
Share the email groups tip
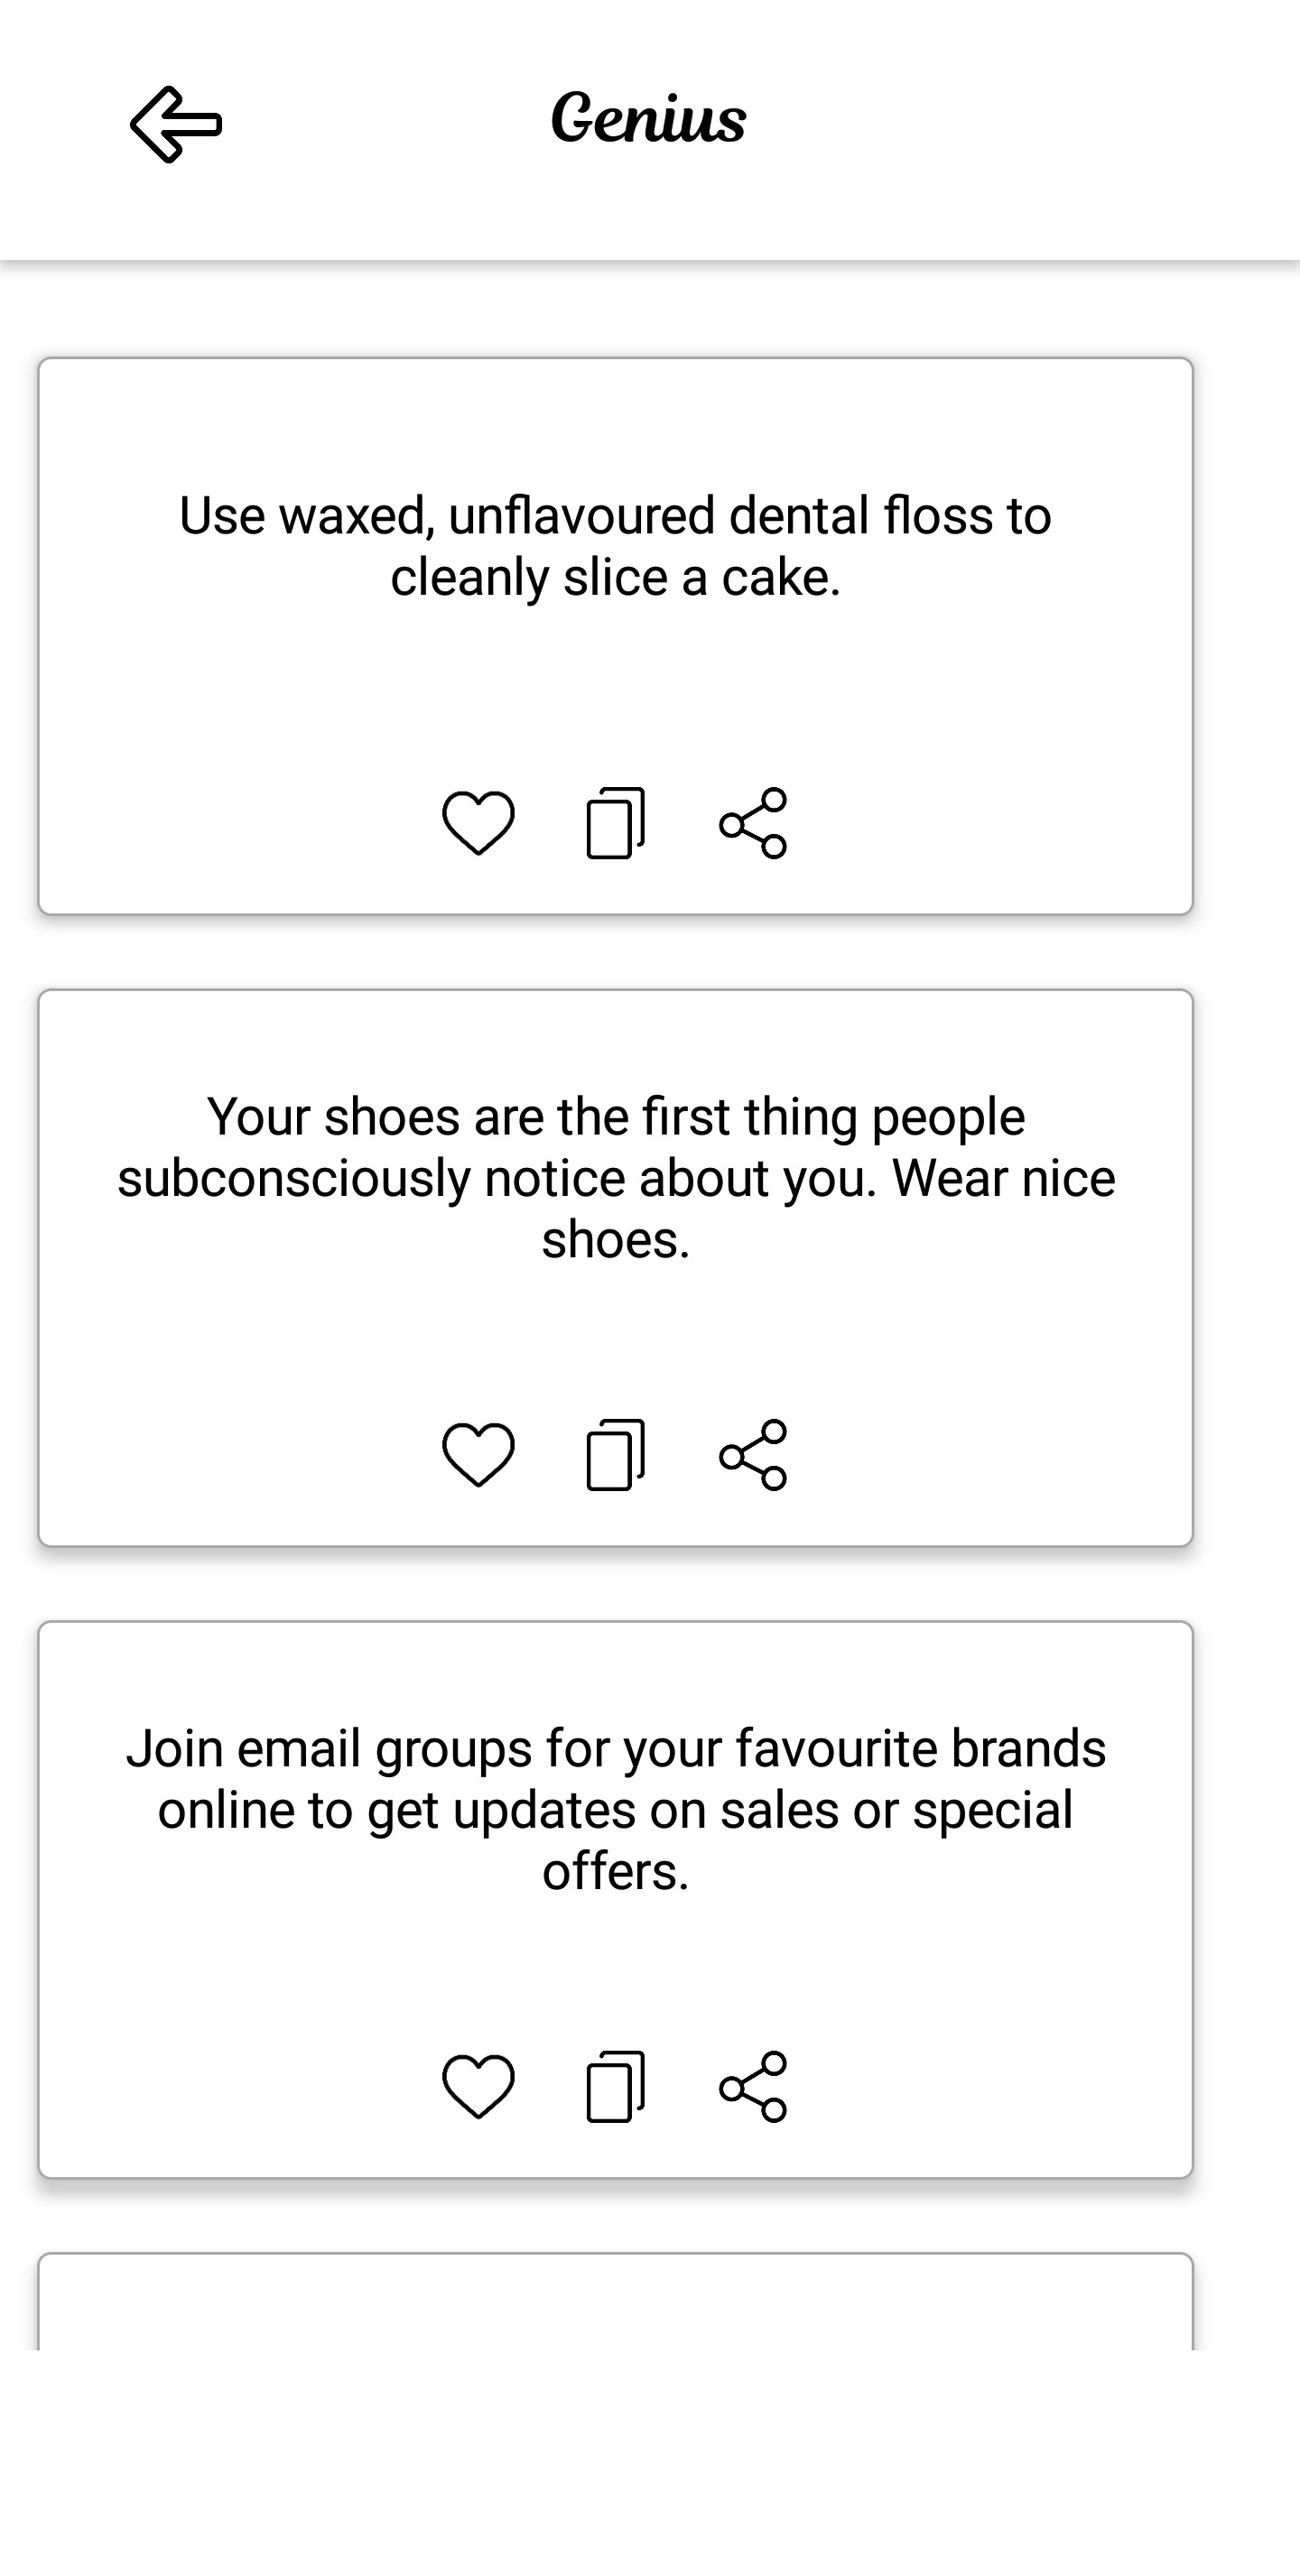click(x=753, y=2087)
